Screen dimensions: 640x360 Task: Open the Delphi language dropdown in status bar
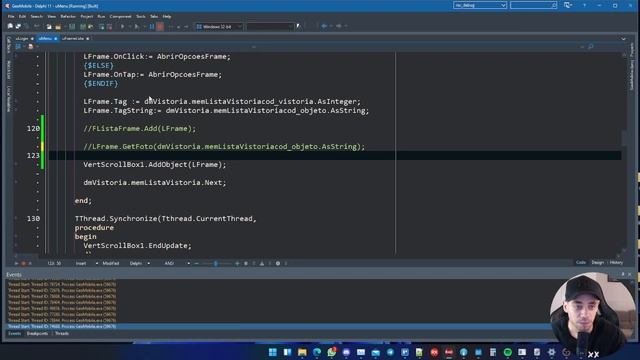click(140, 264)
